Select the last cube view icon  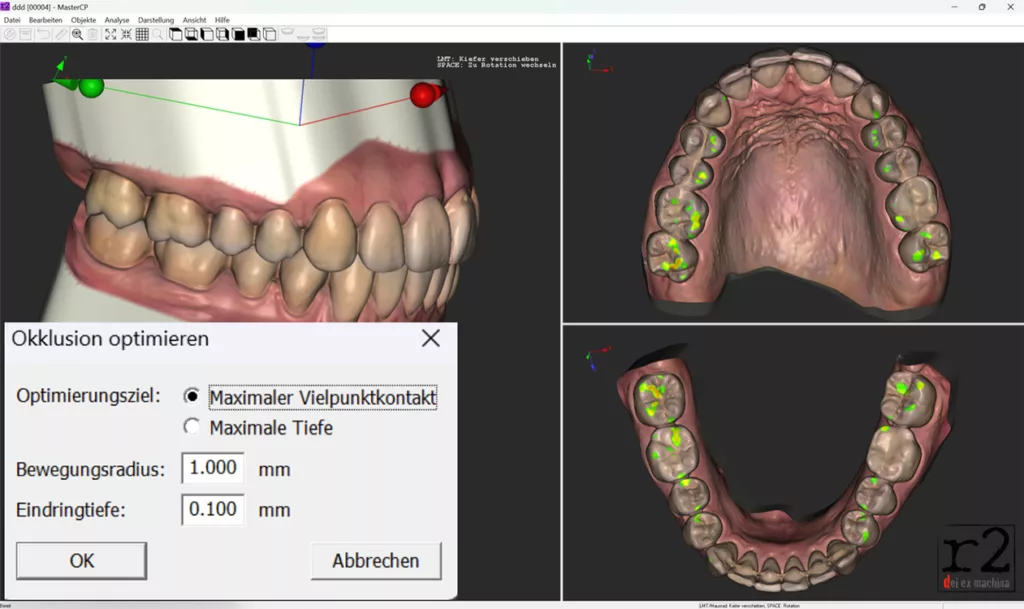click(269, 34)
